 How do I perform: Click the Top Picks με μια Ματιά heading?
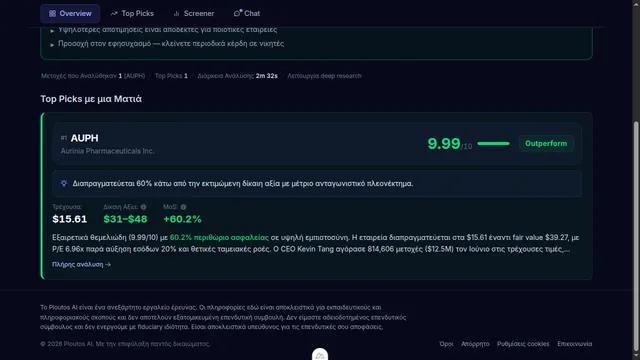pyautogui.click(x=91, y=99)
